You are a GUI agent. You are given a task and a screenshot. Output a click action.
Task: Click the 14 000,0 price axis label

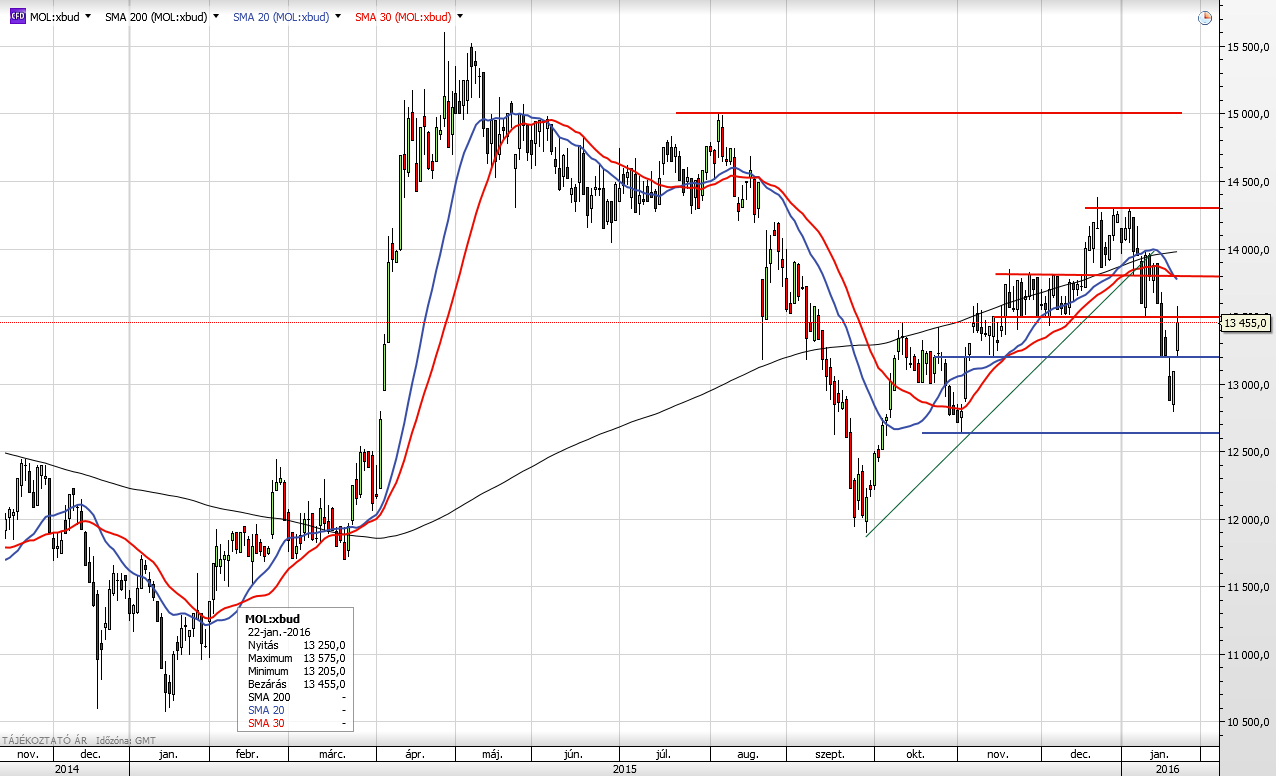pyautogui.click(x=1247, y=249)
